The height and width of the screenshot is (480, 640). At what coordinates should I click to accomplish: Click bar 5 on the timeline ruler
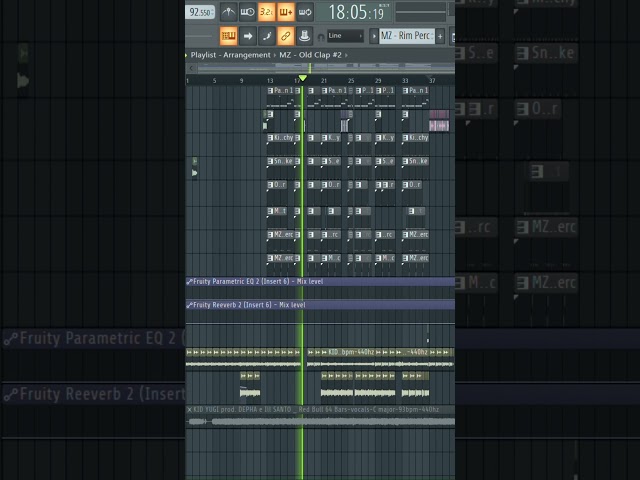(214, 81)
